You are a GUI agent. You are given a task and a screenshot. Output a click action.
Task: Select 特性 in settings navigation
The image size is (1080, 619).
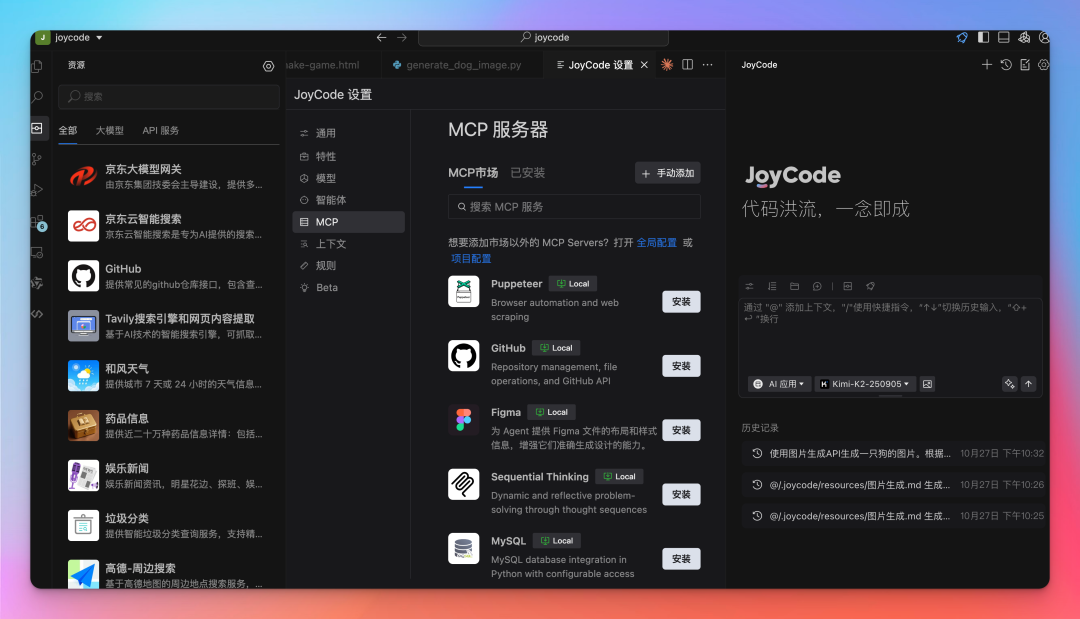(x=349, y=156)
